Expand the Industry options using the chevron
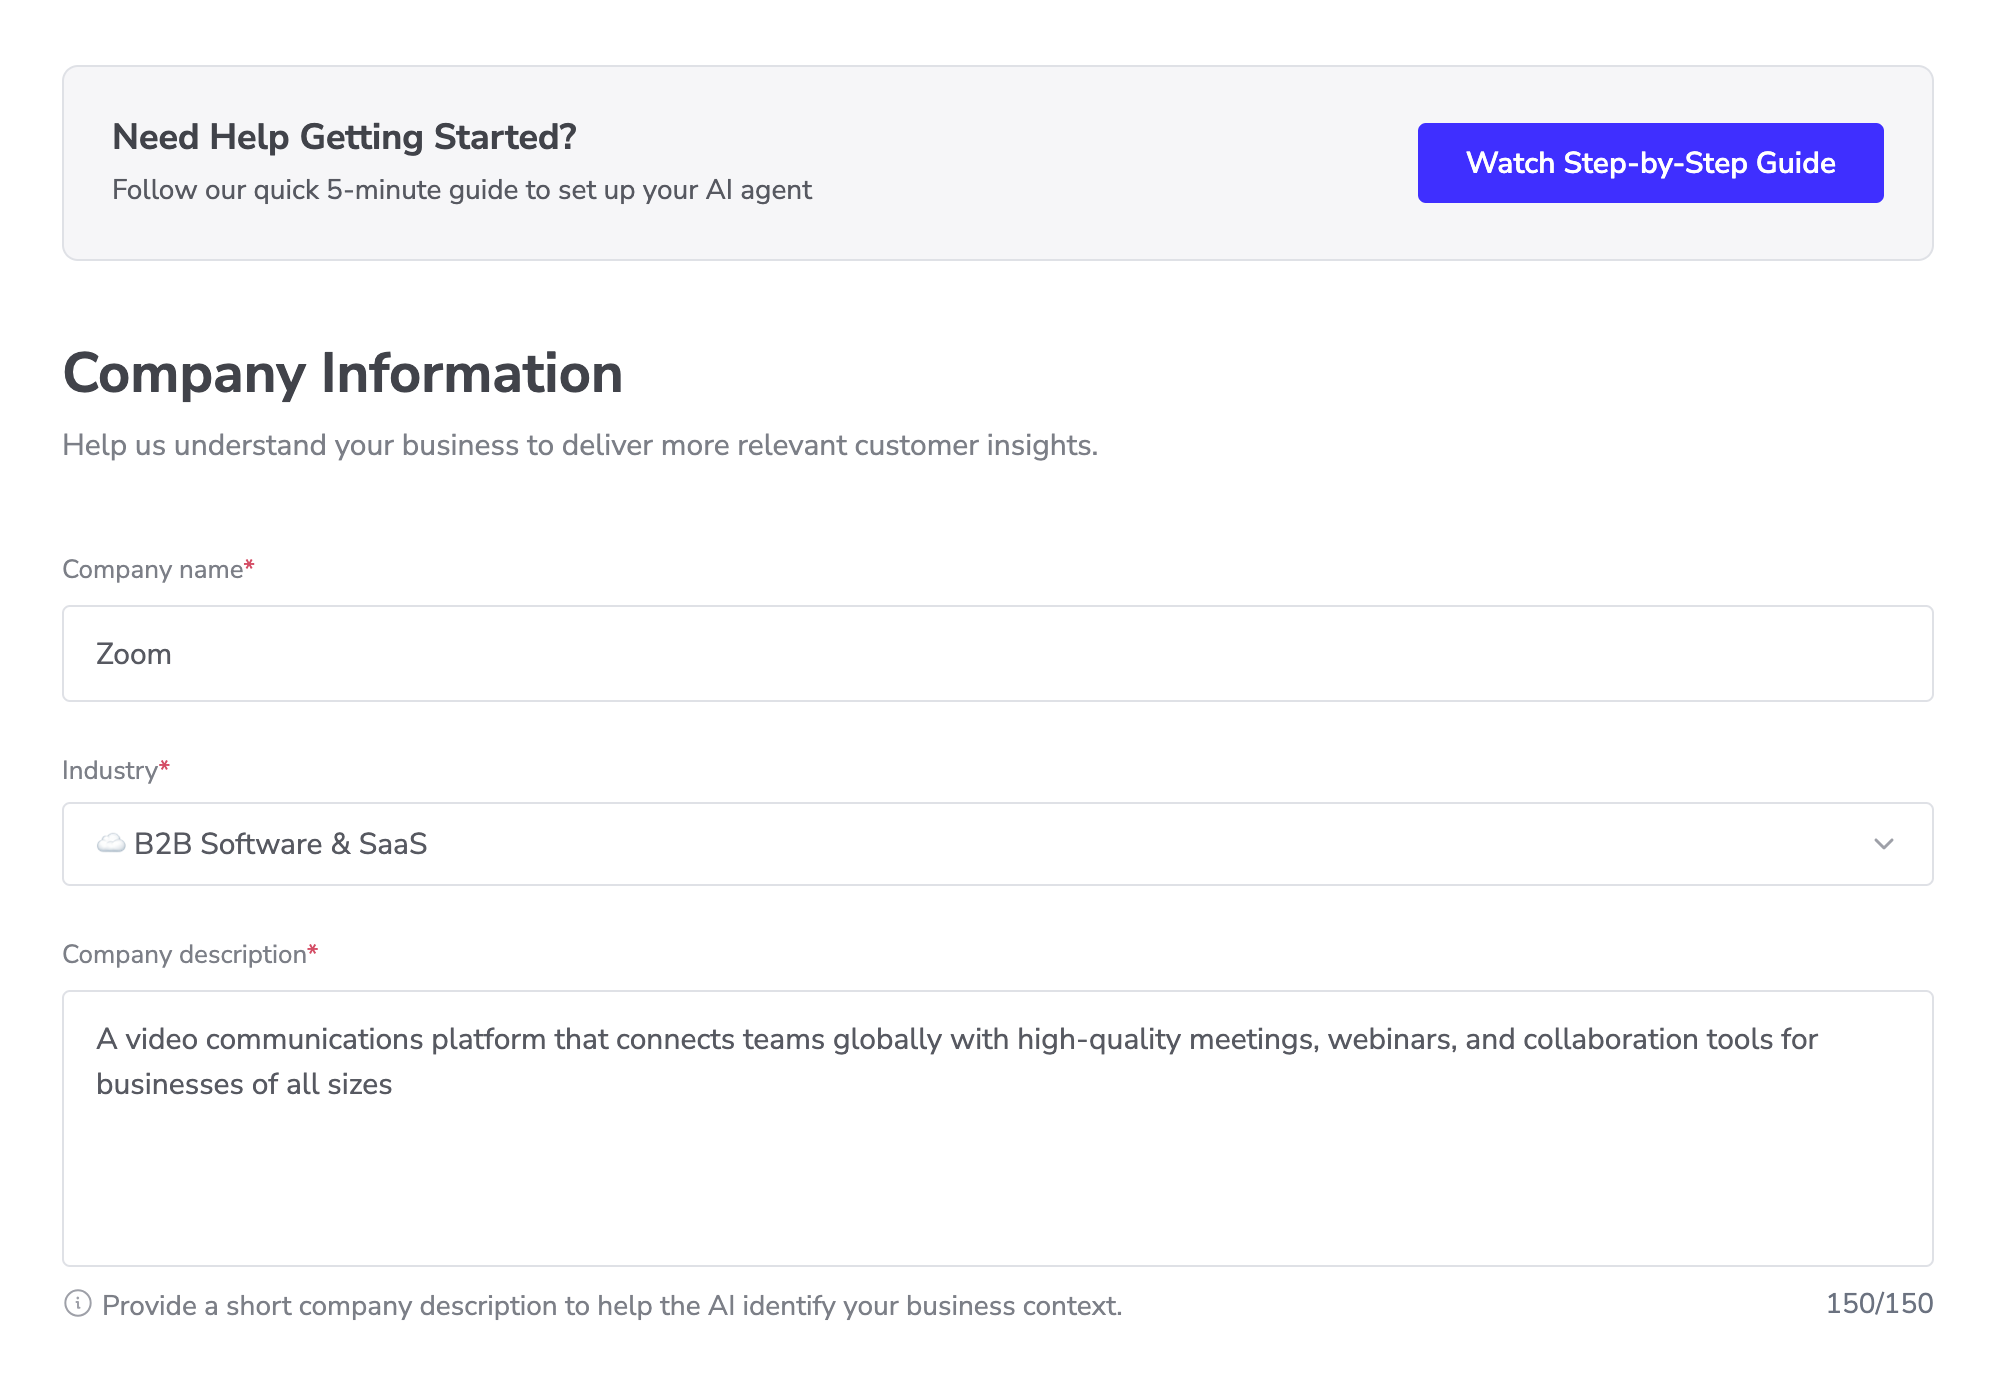The height and width of the screenshot is (1398, 2000). [1884, 843]
